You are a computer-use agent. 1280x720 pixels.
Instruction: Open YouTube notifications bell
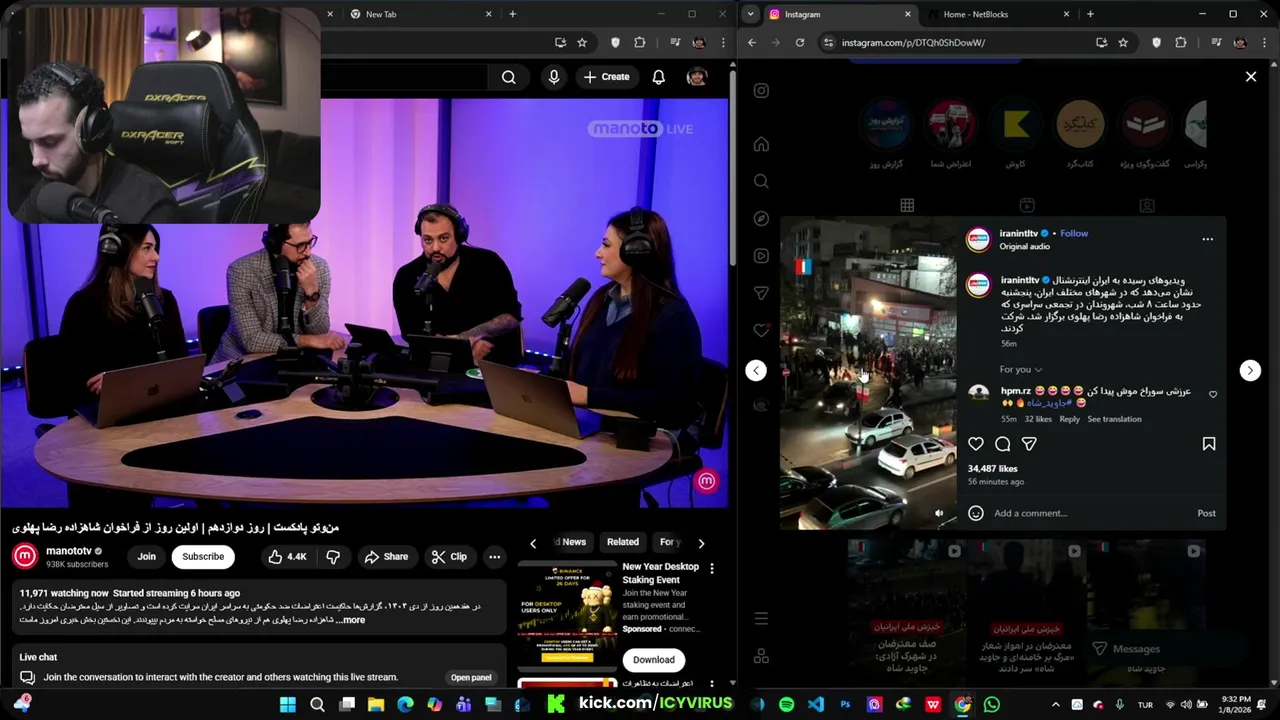[x=658, y=77]
